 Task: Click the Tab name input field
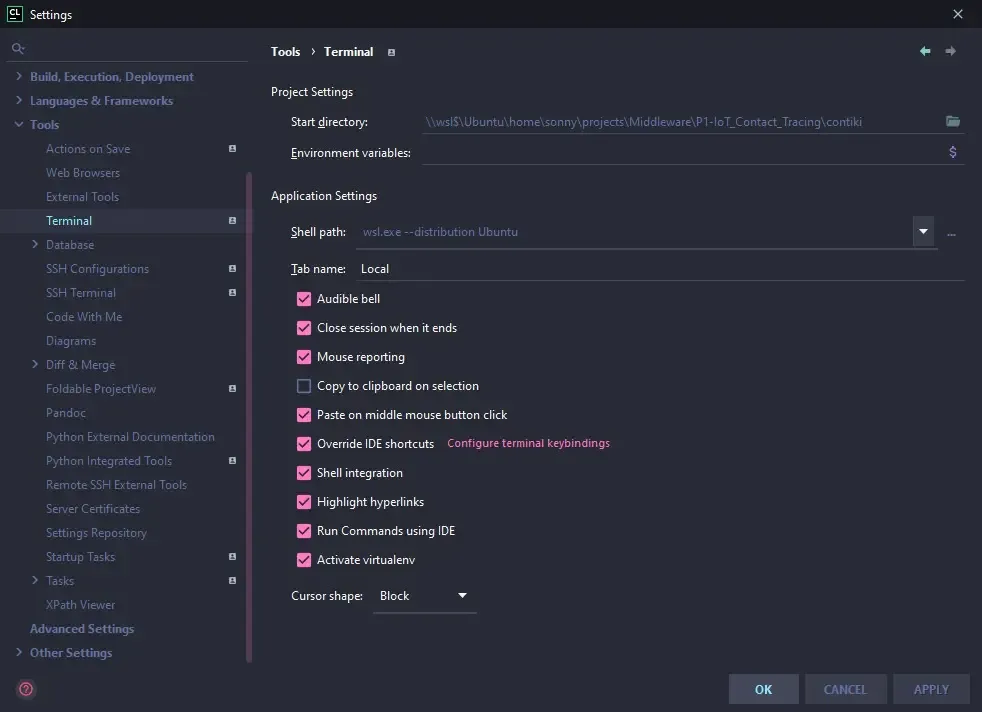tap(660, 269)
